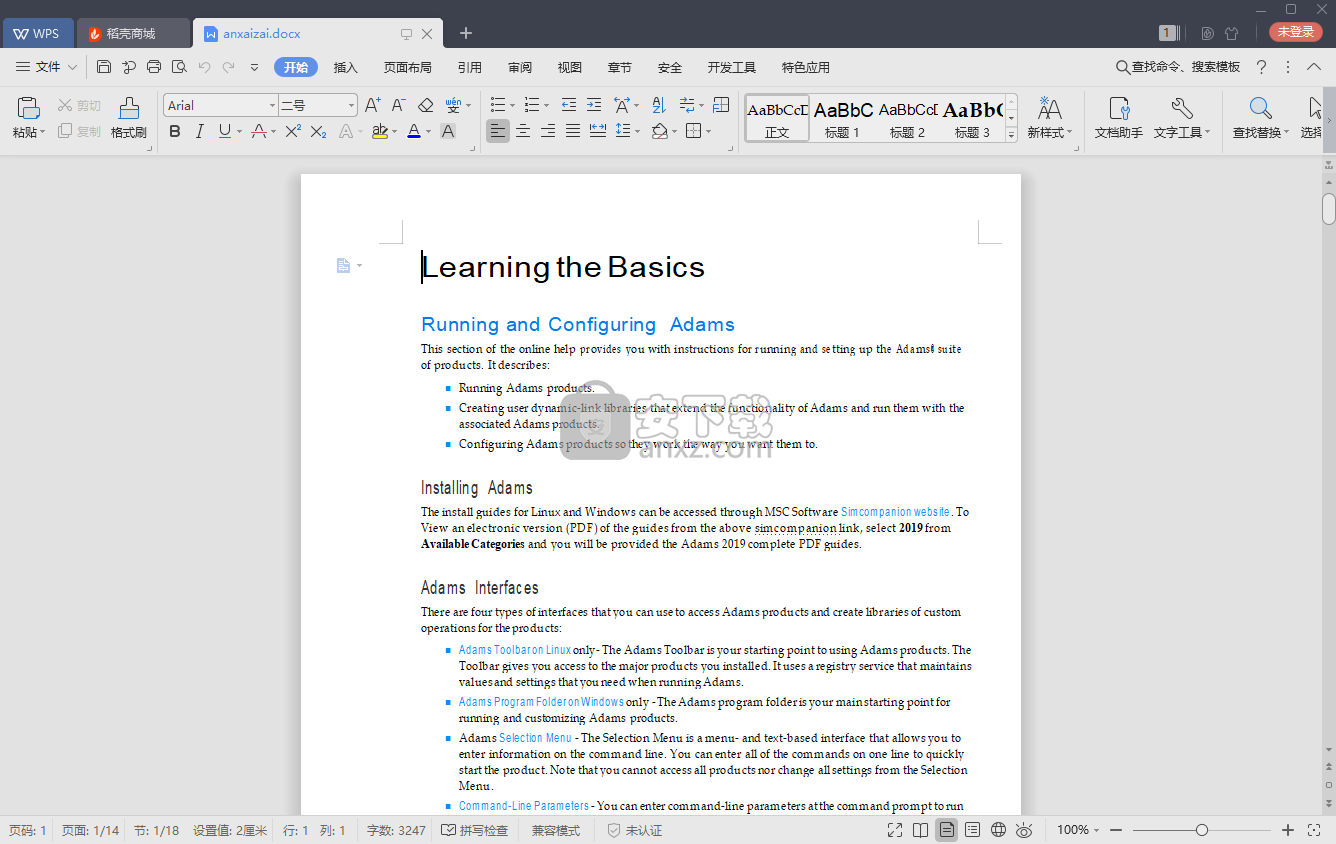Switch to web layout view
This screenshot has height=844, width=1336.
998,830
